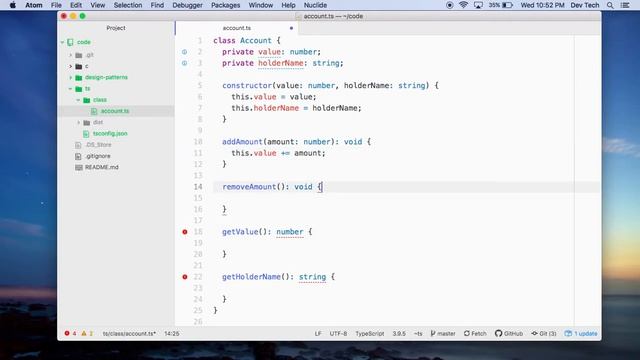Image resolution: width=640 pixels, height=360 pixels.
Task: Open tsconfig.json file
Action: pos(110,133)
